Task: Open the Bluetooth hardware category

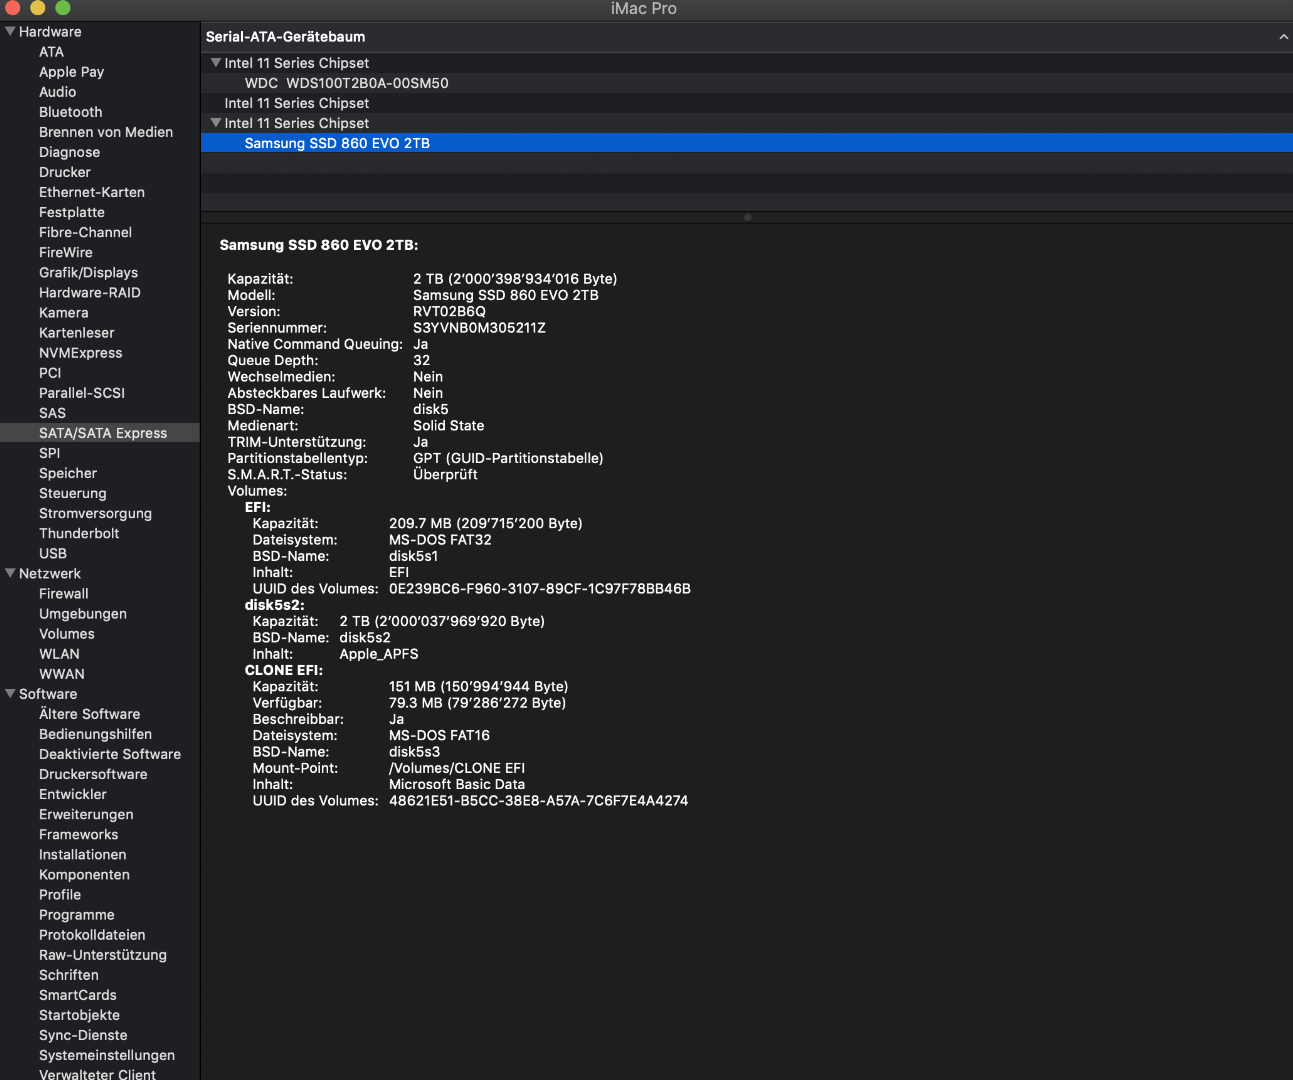Action: click(70, 112)
